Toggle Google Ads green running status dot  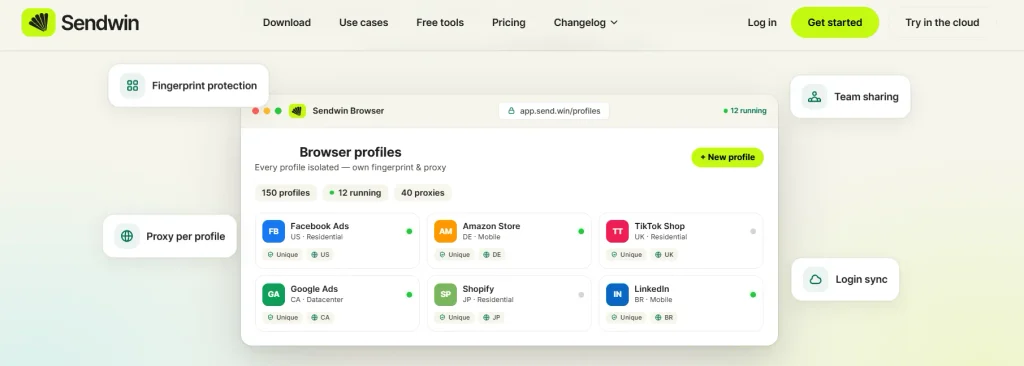pyautogui.click(x=409, y=295)
